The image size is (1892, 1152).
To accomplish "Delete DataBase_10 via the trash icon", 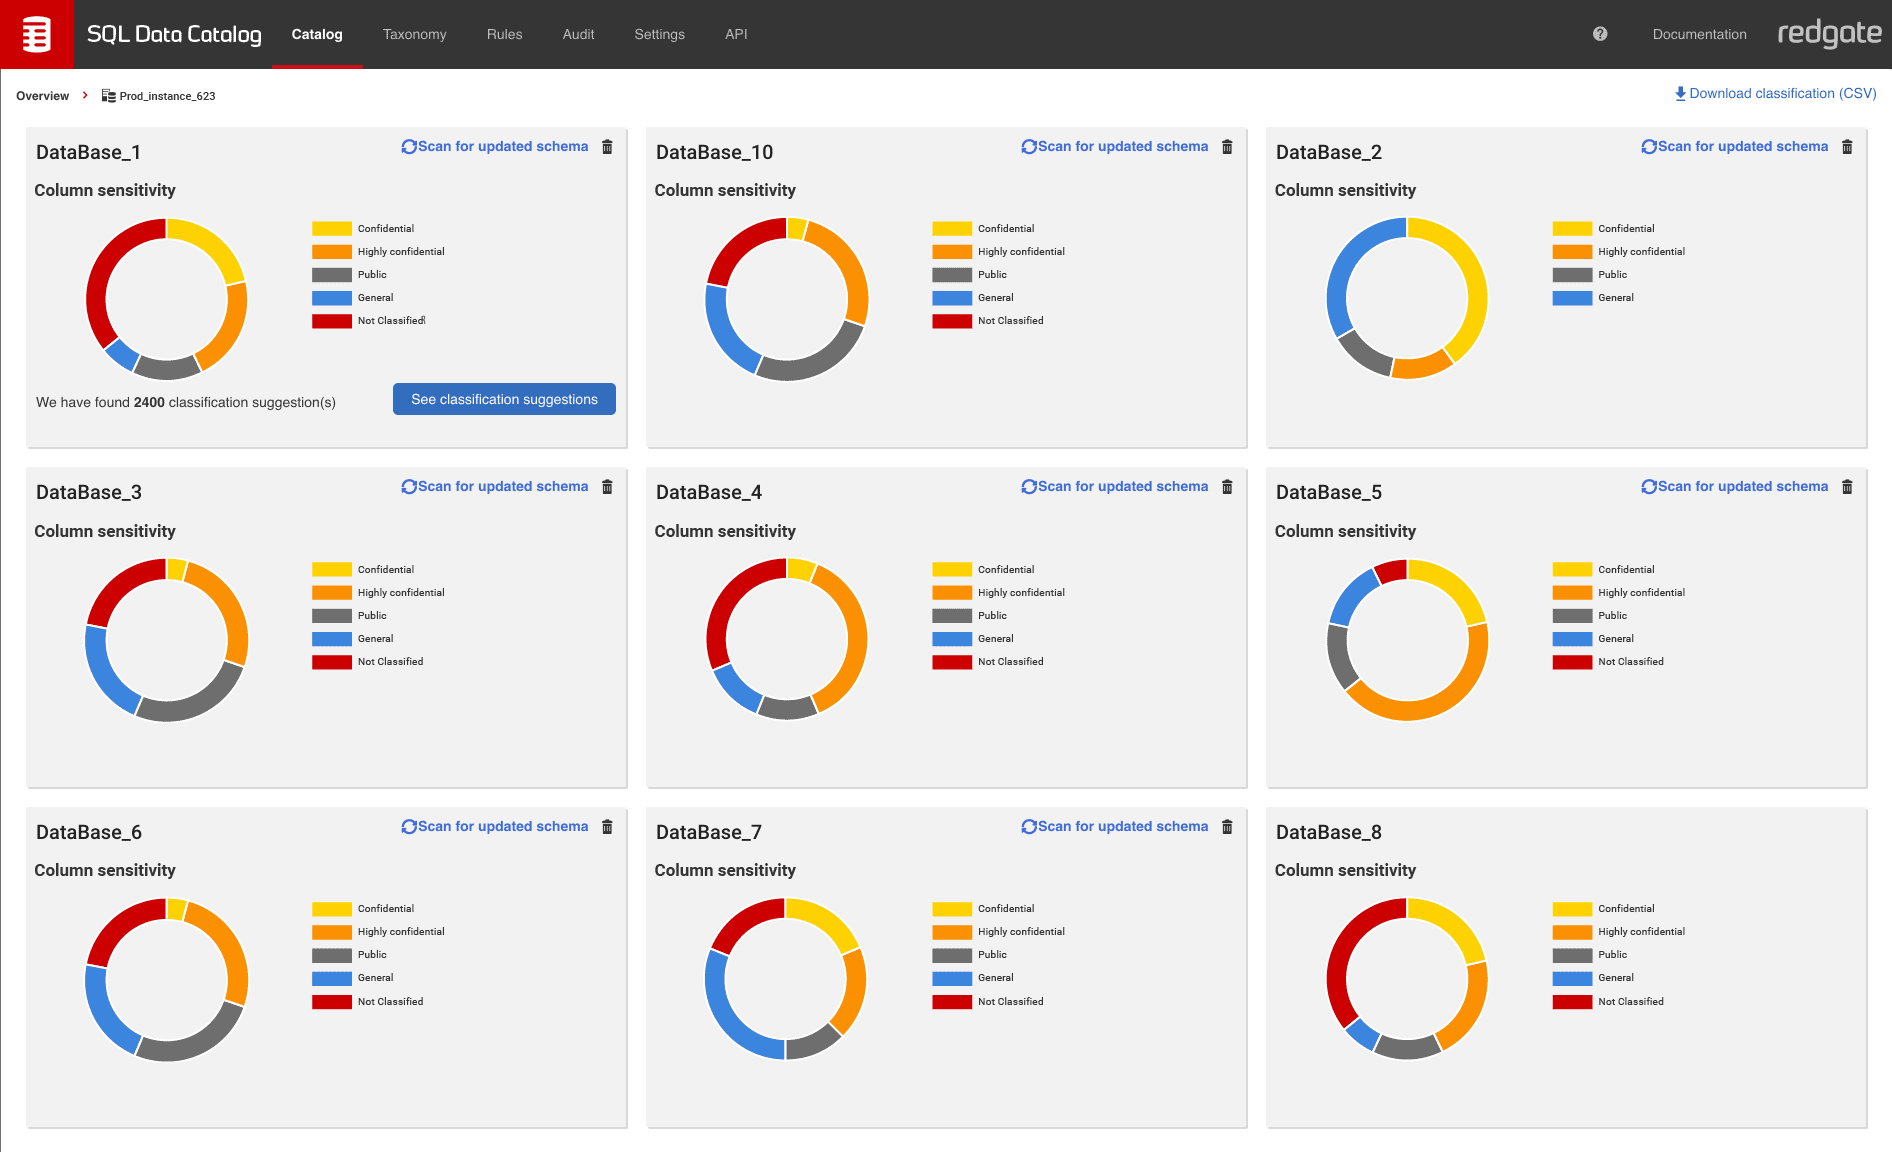I will point(1227,146).
